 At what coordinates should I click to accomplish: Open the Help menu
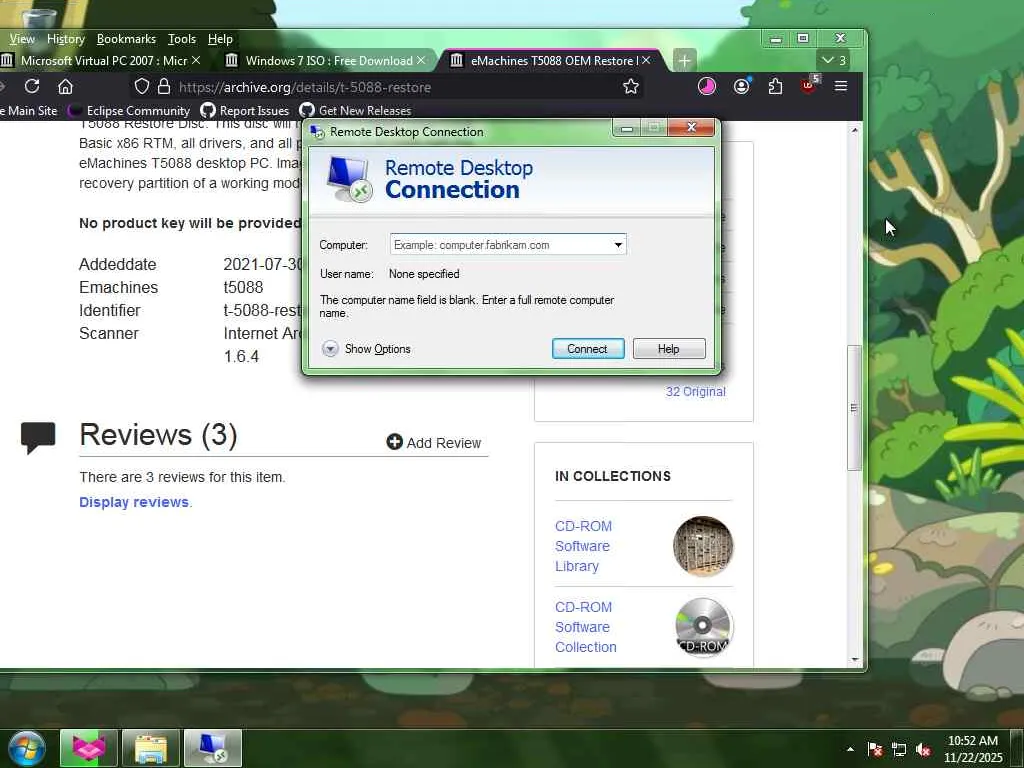coord(220,39)
